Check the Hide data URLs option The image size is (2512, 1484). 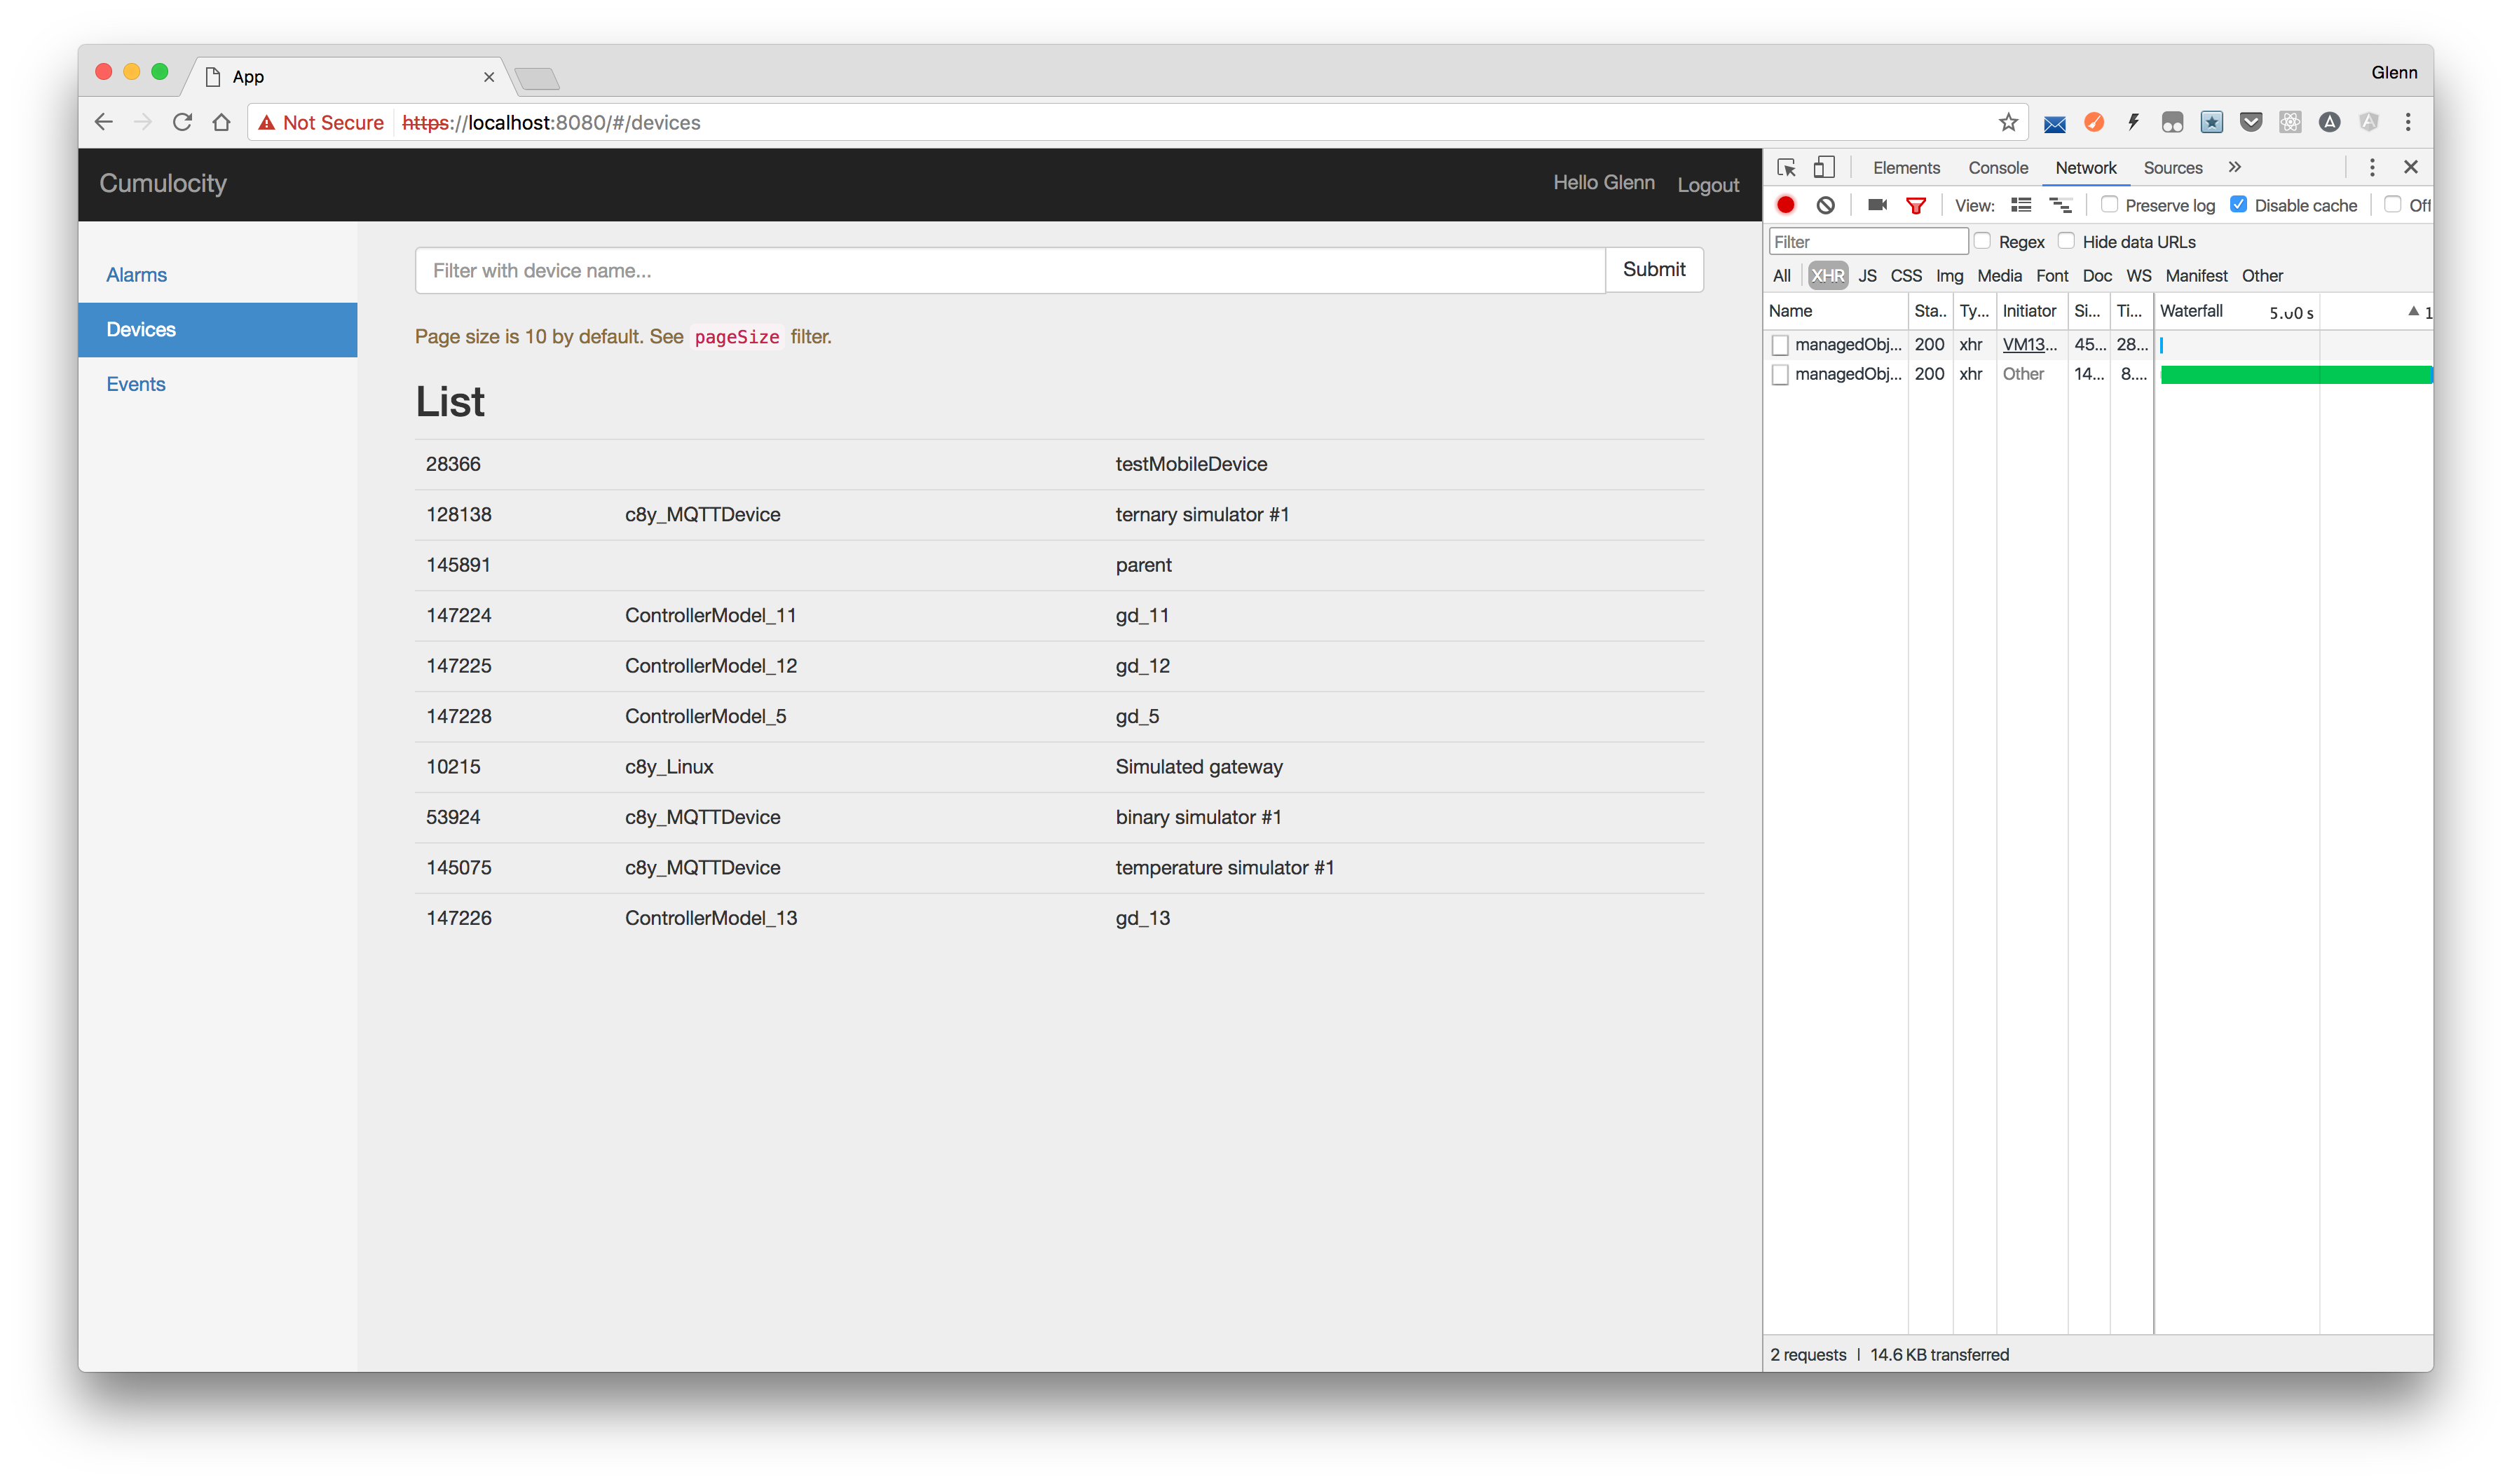(2066, 241)
